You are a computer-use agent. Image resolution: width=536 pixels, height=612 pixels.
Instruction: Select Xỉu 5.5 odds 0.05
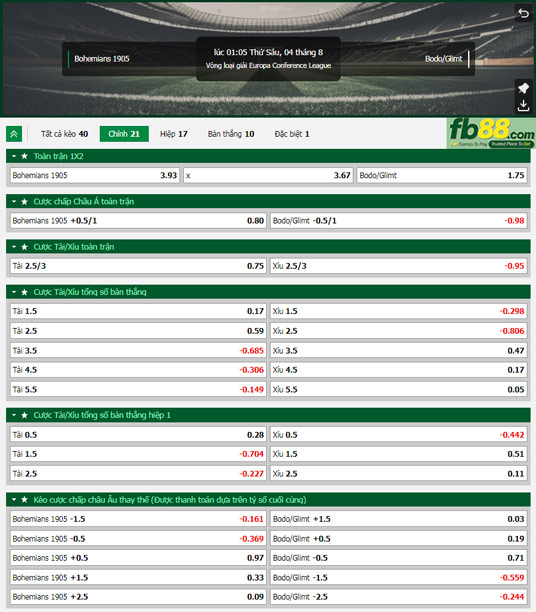(x=399, y=389)
